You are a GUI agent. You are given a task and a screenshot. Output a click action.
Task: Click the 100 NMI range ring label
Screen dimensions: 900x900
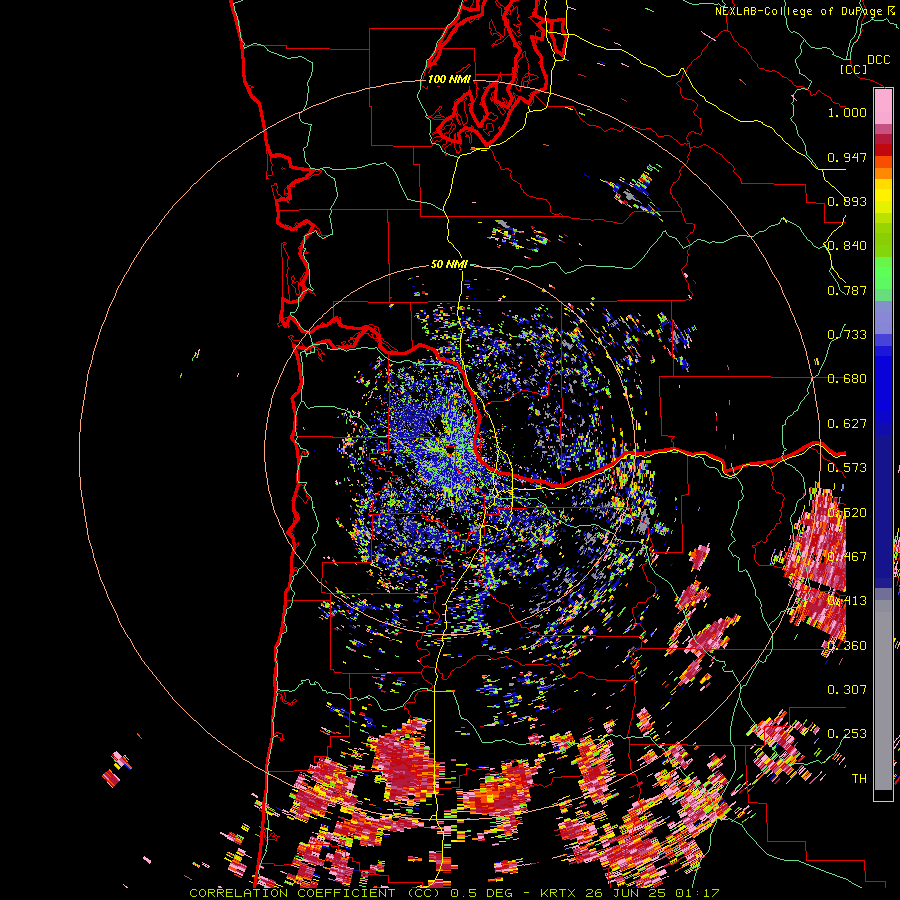click(x=449, y=79)
